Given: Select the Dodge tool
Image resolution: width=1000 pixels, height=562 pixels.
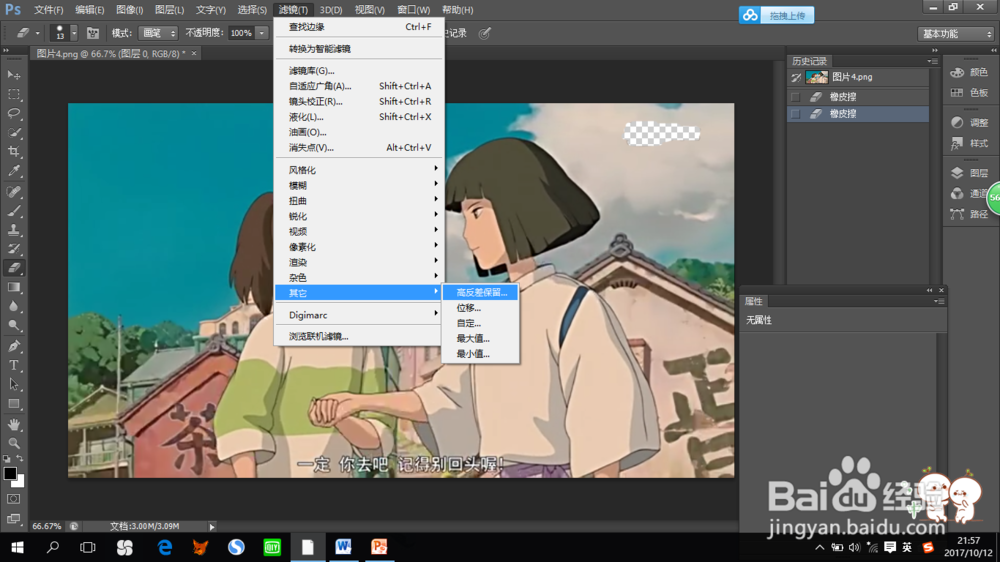Looking at the screenshot, I should 13,325.
